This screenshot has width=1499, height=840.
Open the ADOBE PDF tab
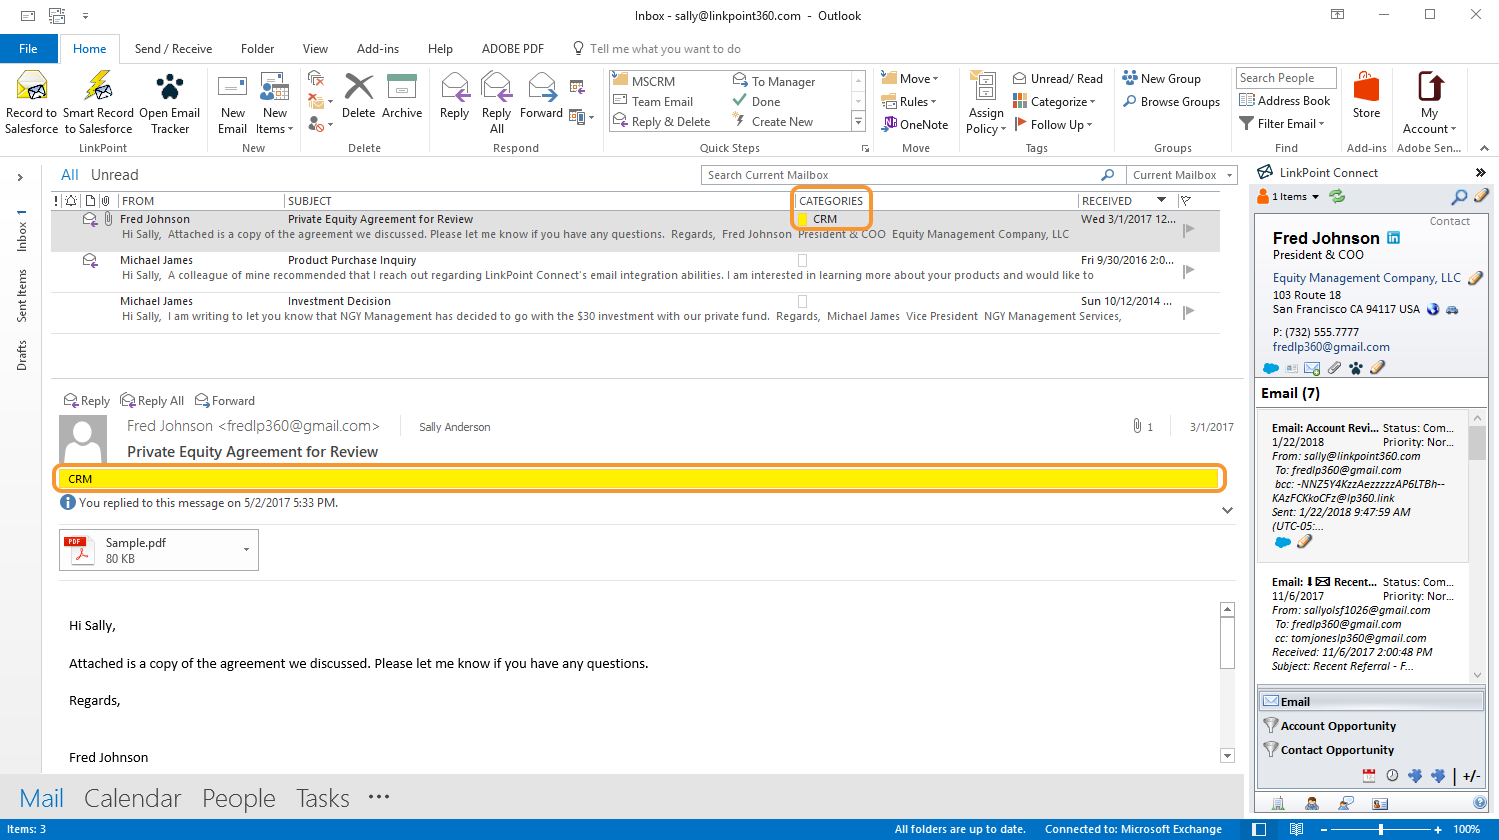click(x=513, y=49)
